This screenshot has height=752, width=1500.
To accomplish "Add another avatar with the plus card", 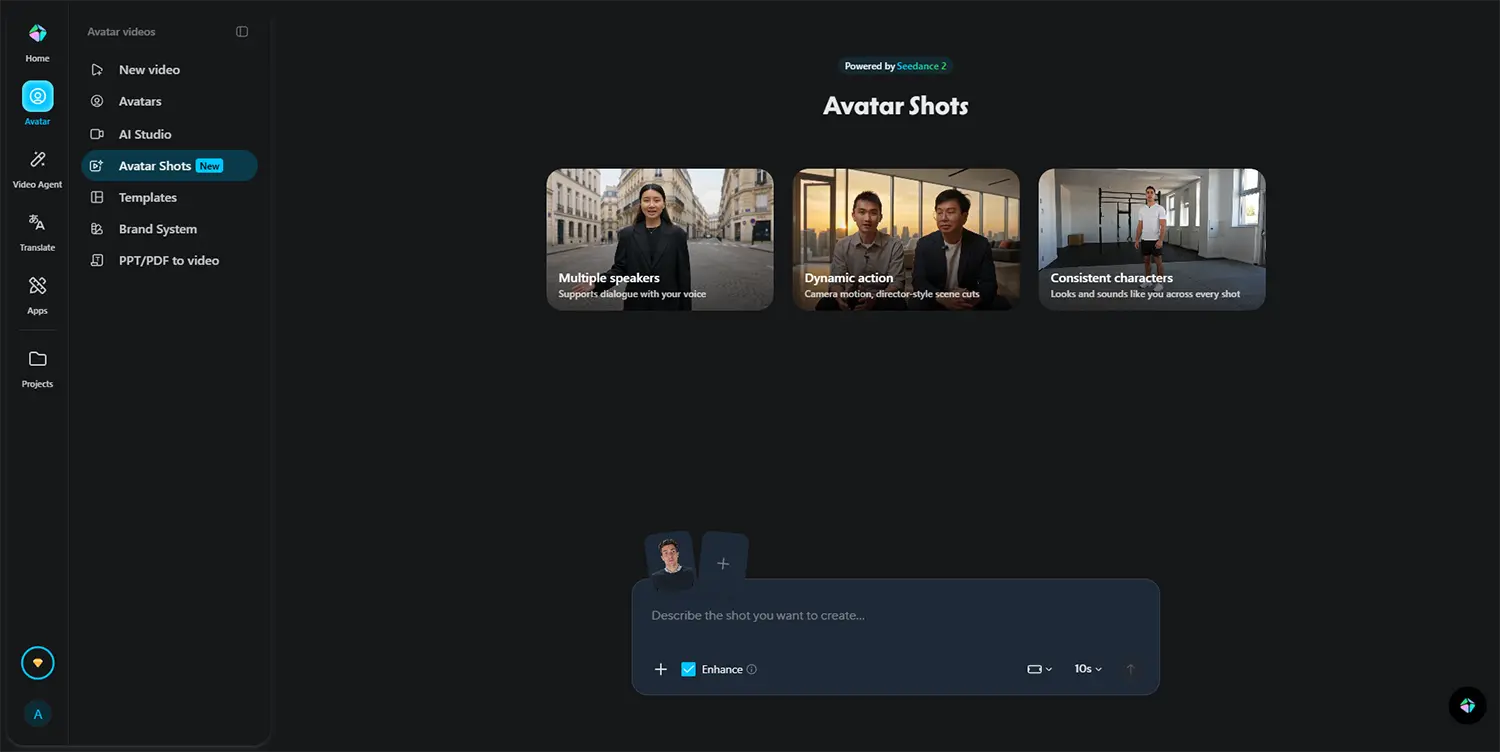I will coord(723,564).
